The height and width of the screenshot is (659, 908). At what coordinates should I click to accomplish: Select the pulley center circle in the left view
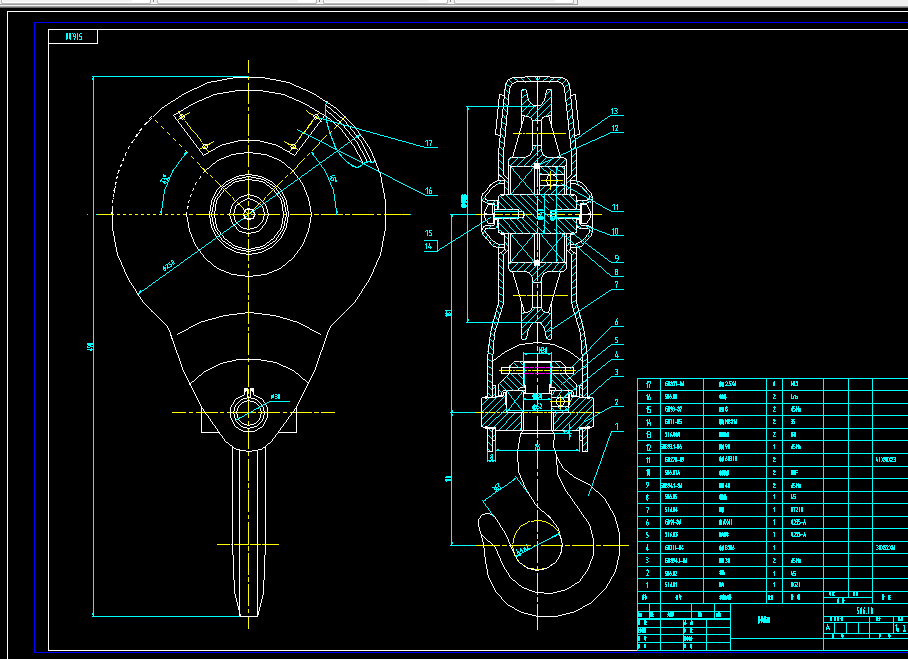[x=249, y=214]
